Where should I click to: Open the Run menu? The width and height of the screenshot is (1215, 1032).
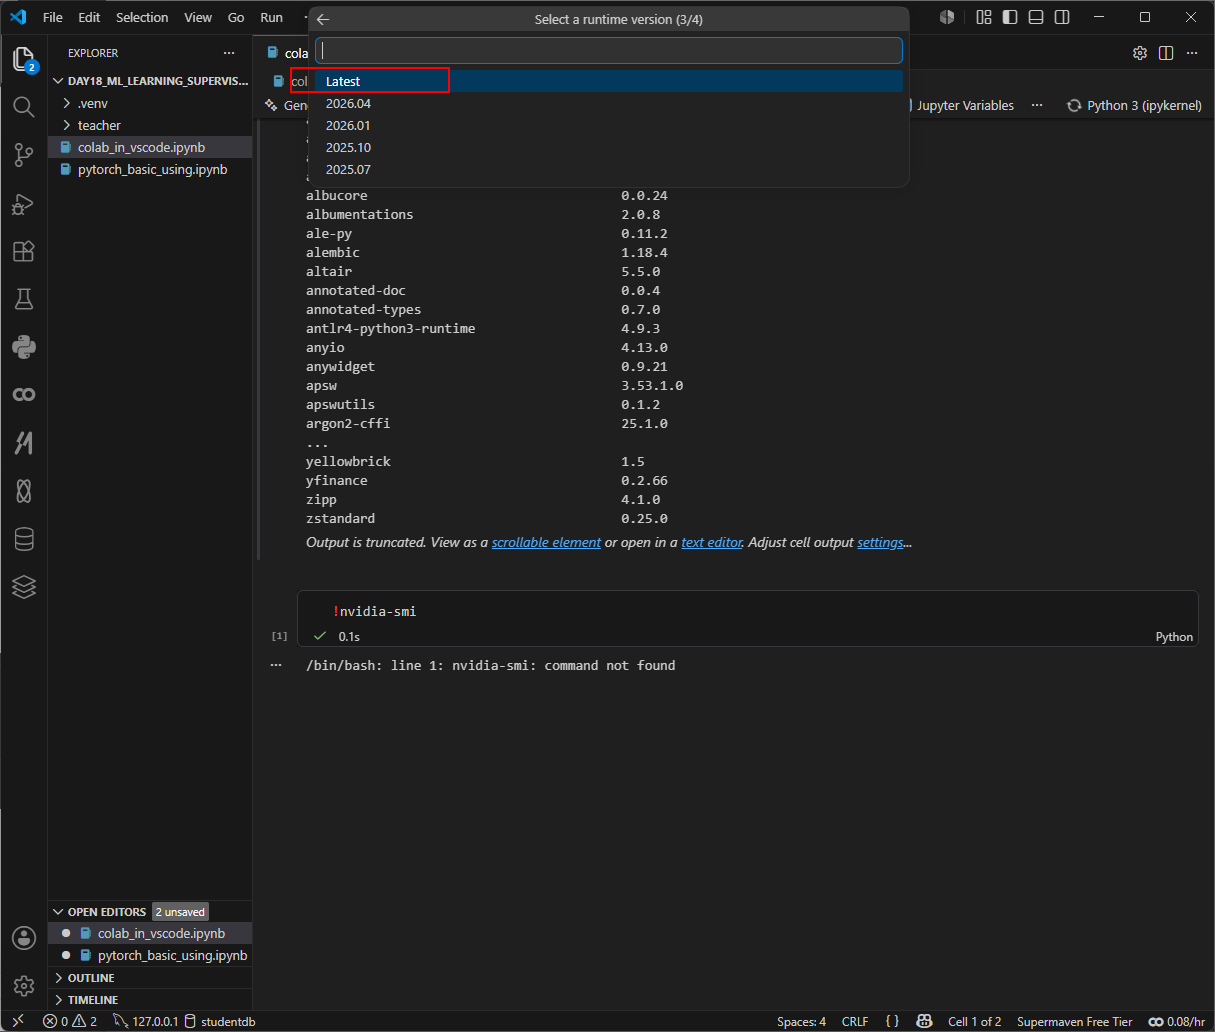(x=271, y=17)
